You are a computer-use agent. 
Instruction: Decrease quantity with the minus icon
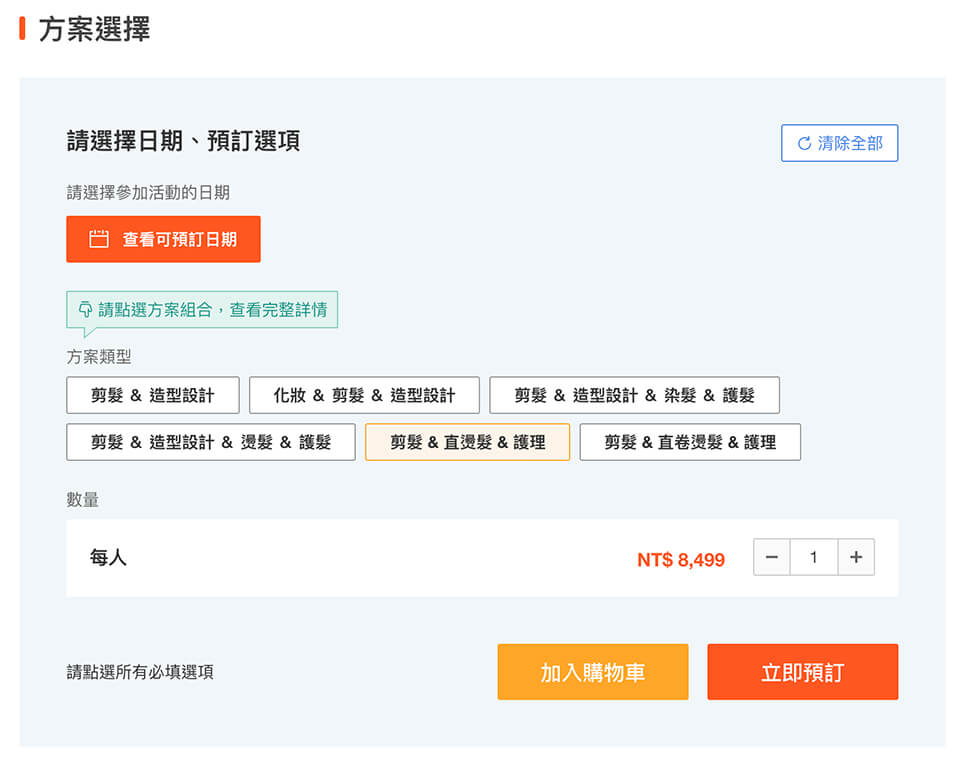771,557
